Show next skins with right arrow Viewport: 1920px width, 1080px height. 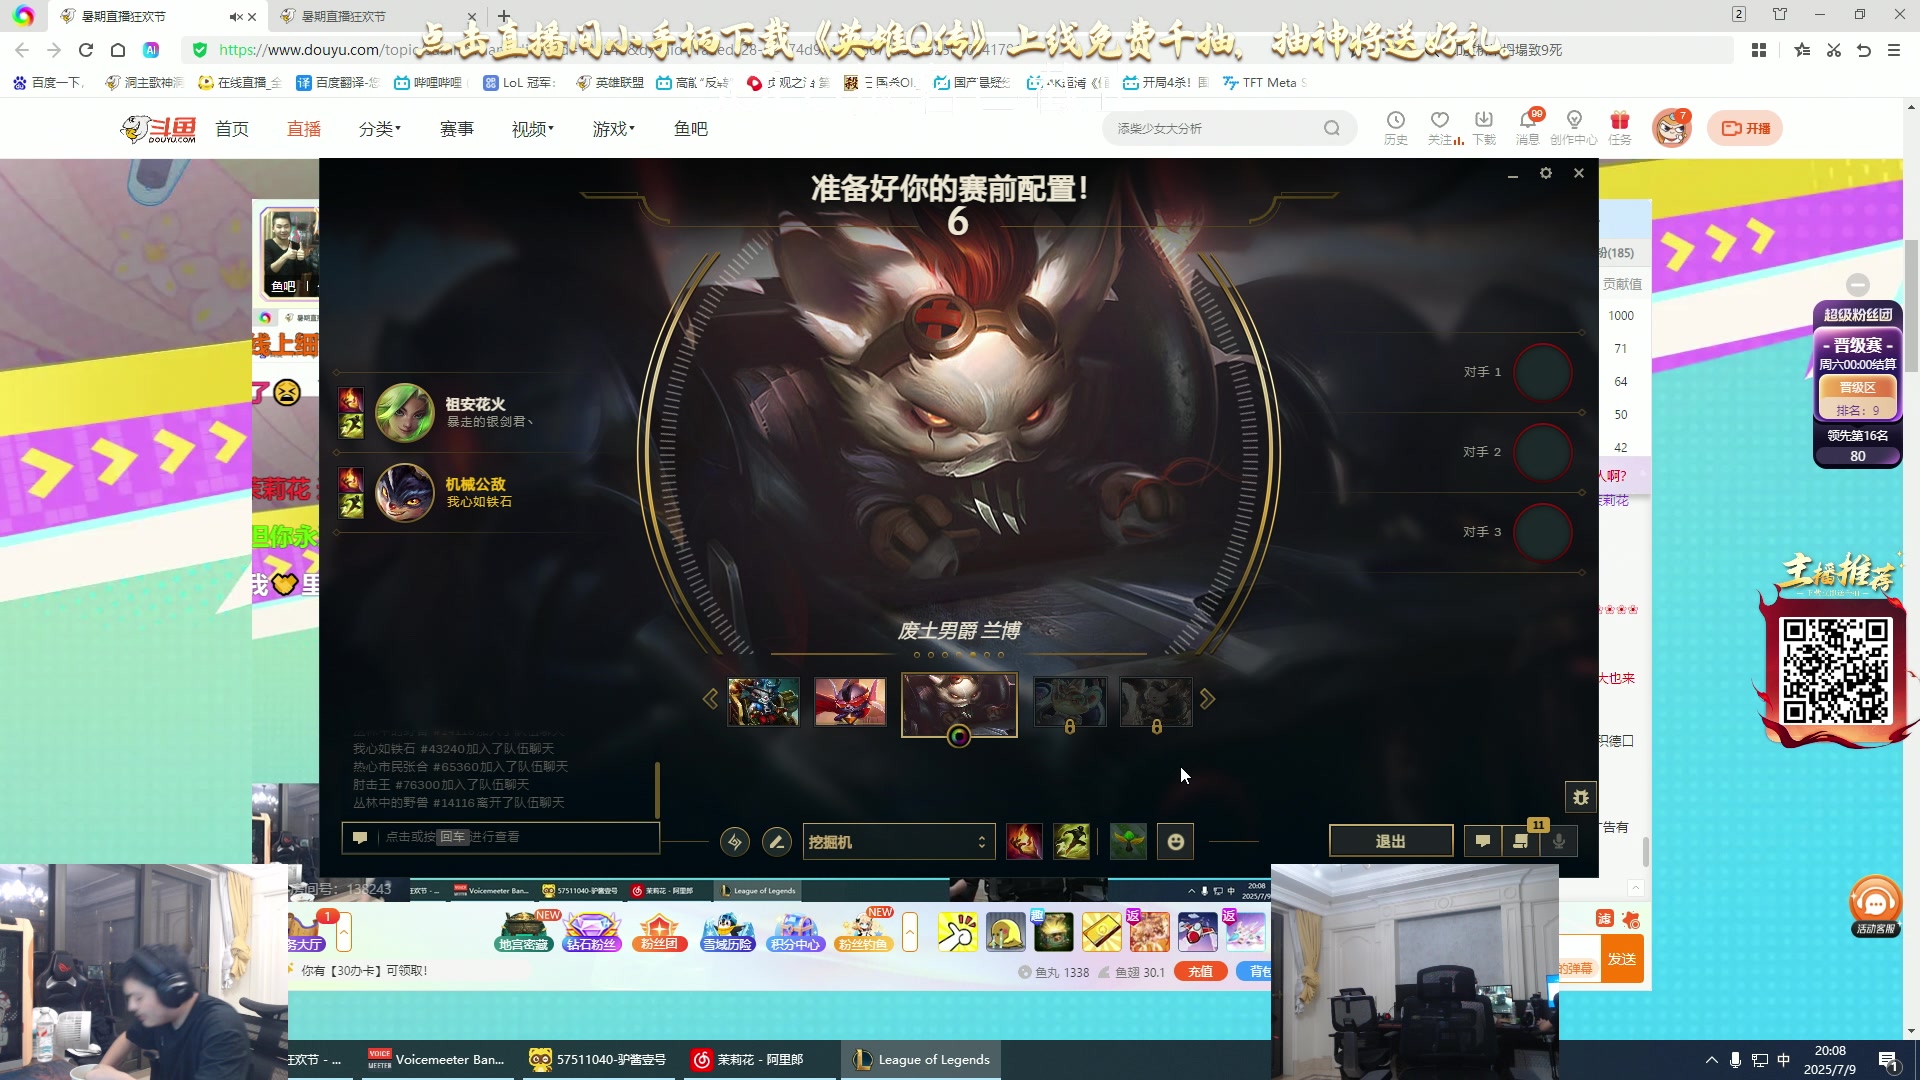(1208, 699)
